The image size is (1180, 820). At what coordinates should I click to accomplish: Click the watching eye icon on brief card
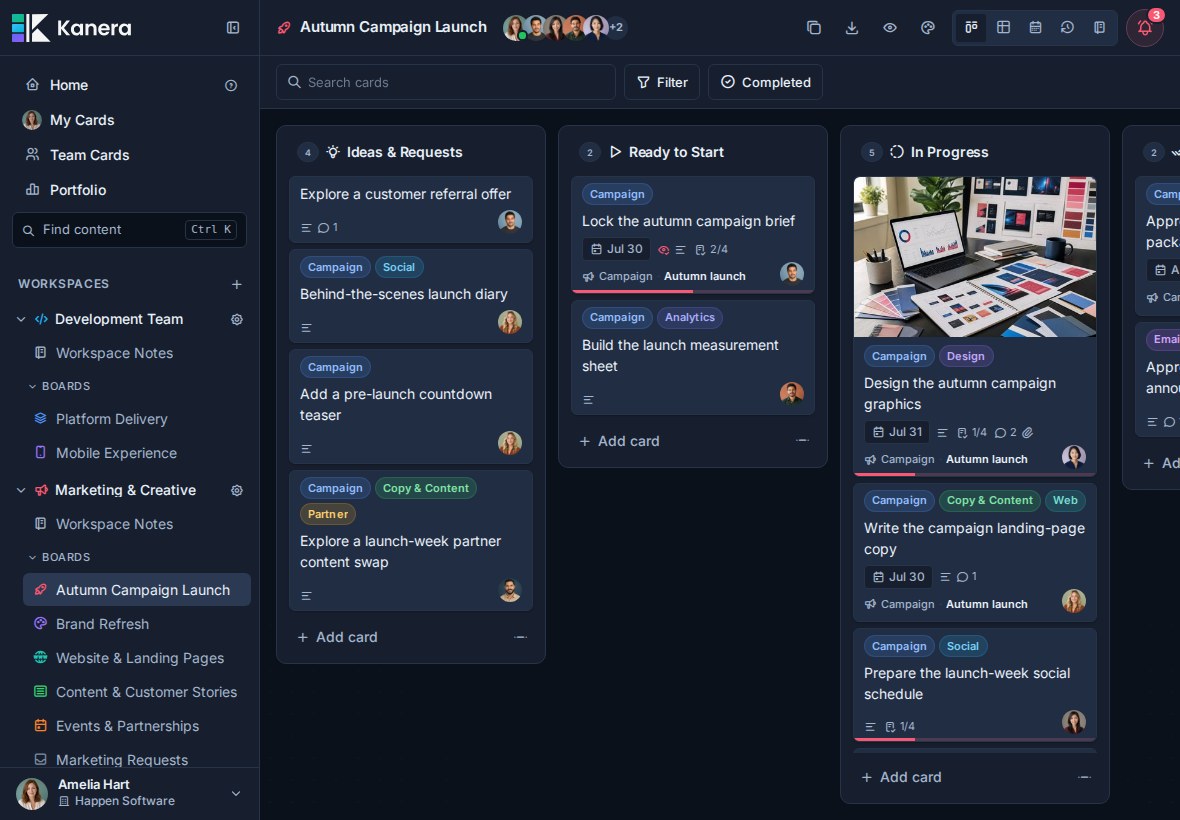click(664, 250)
